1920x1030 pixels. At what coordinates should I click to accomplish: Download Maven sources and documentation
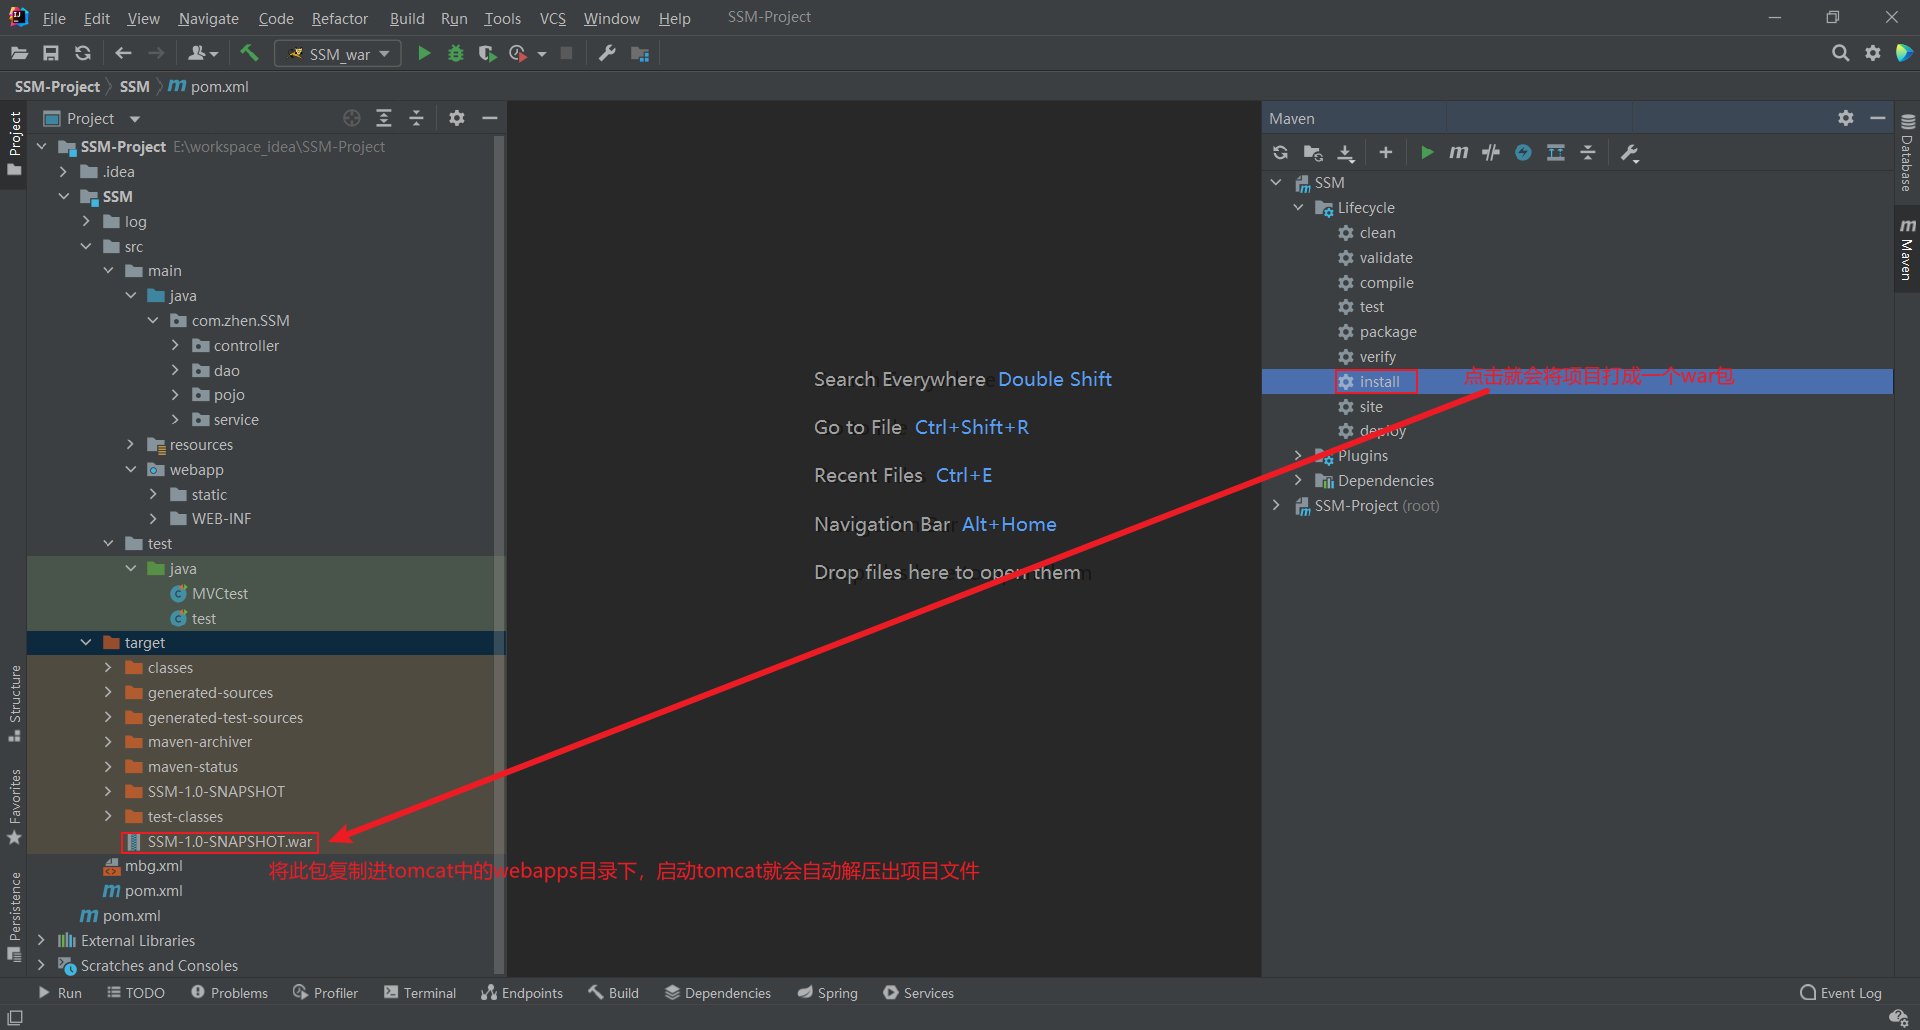1346,152
